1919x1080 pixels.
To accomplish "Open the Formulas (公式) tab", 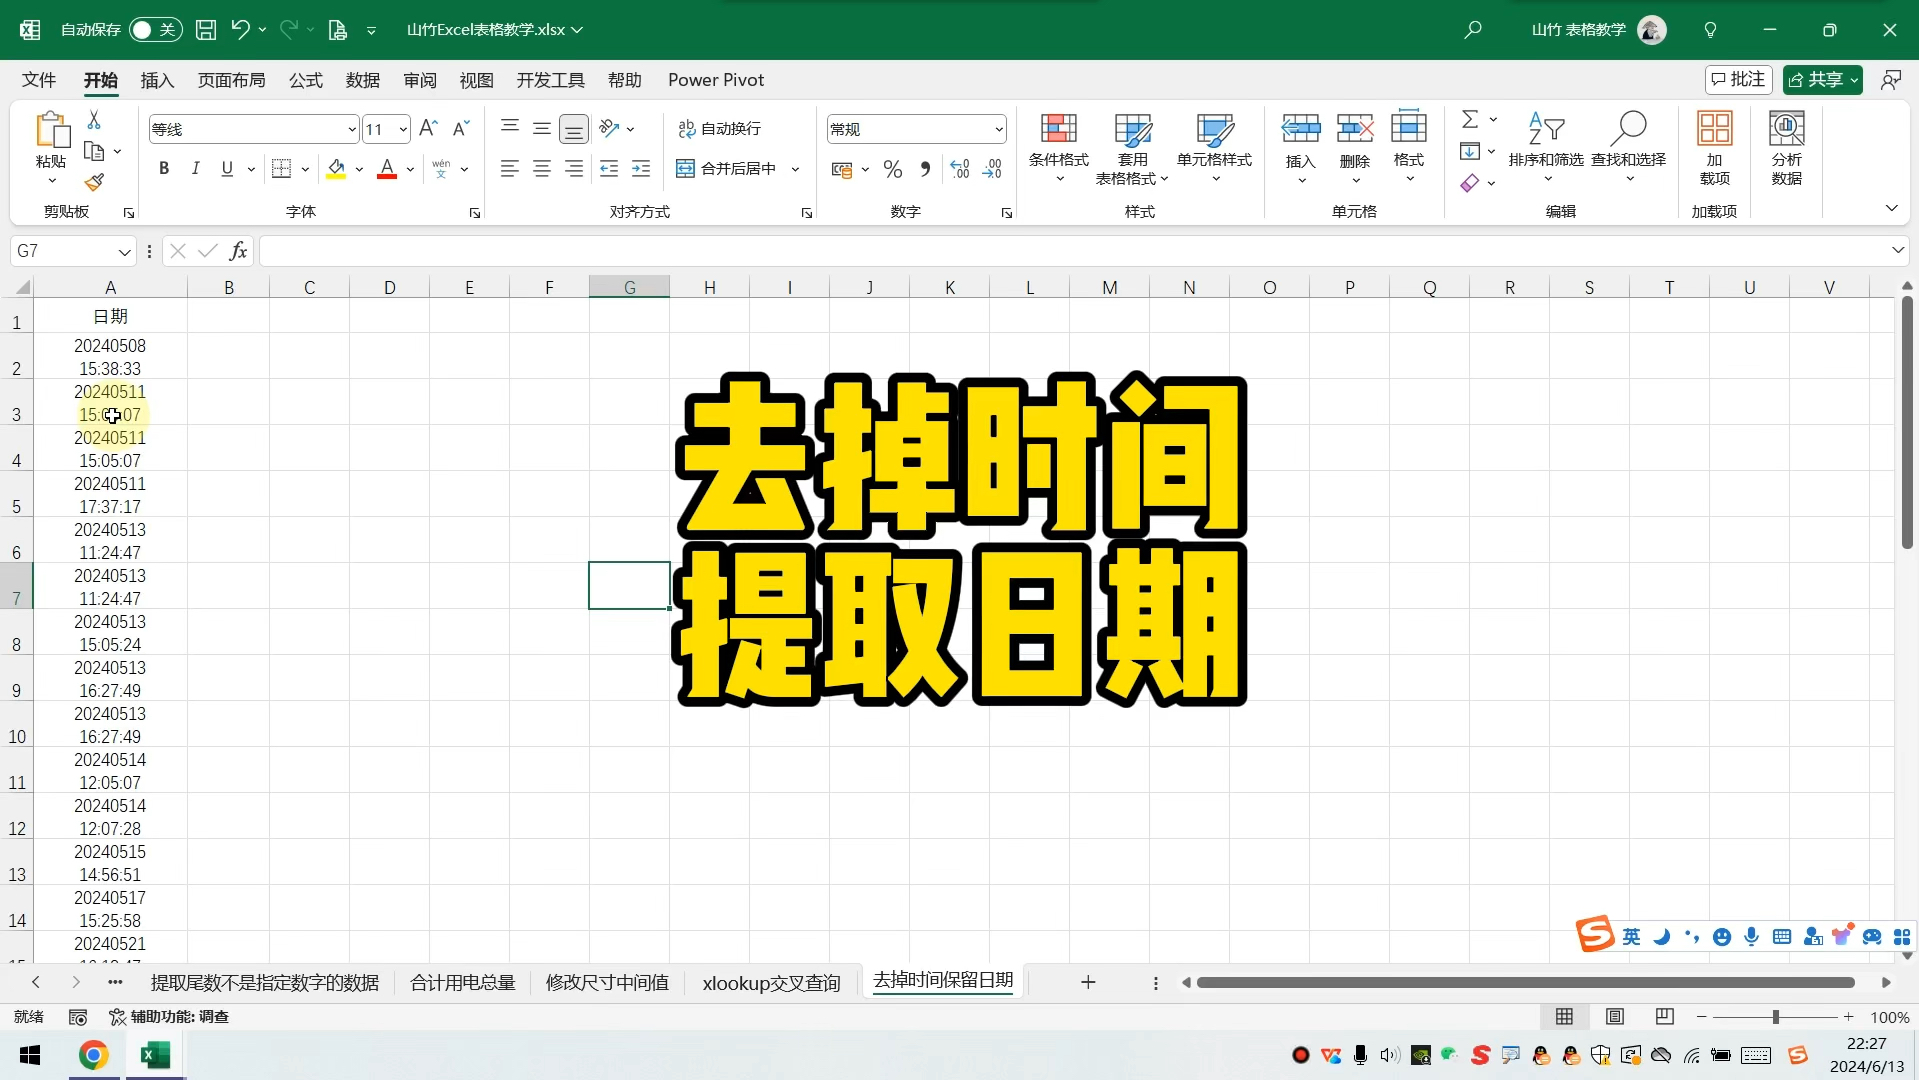I will (306, 80).
